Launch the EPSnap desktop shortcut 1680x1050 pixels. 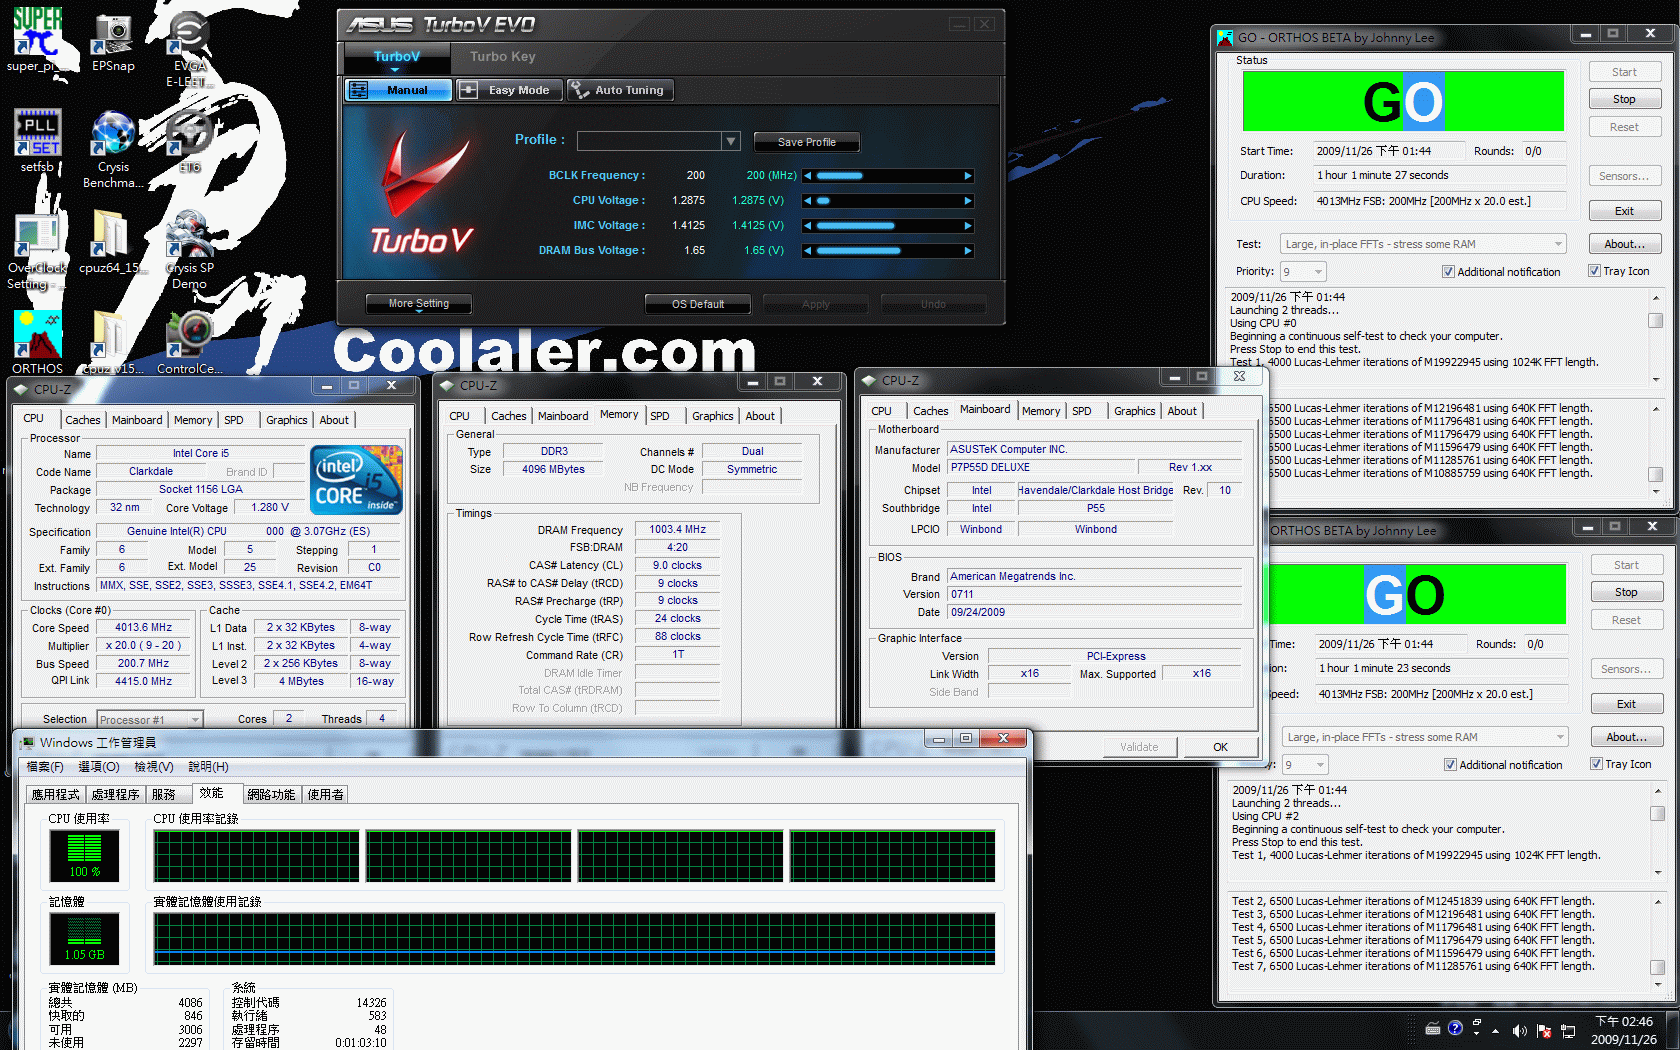click(113, 42)
